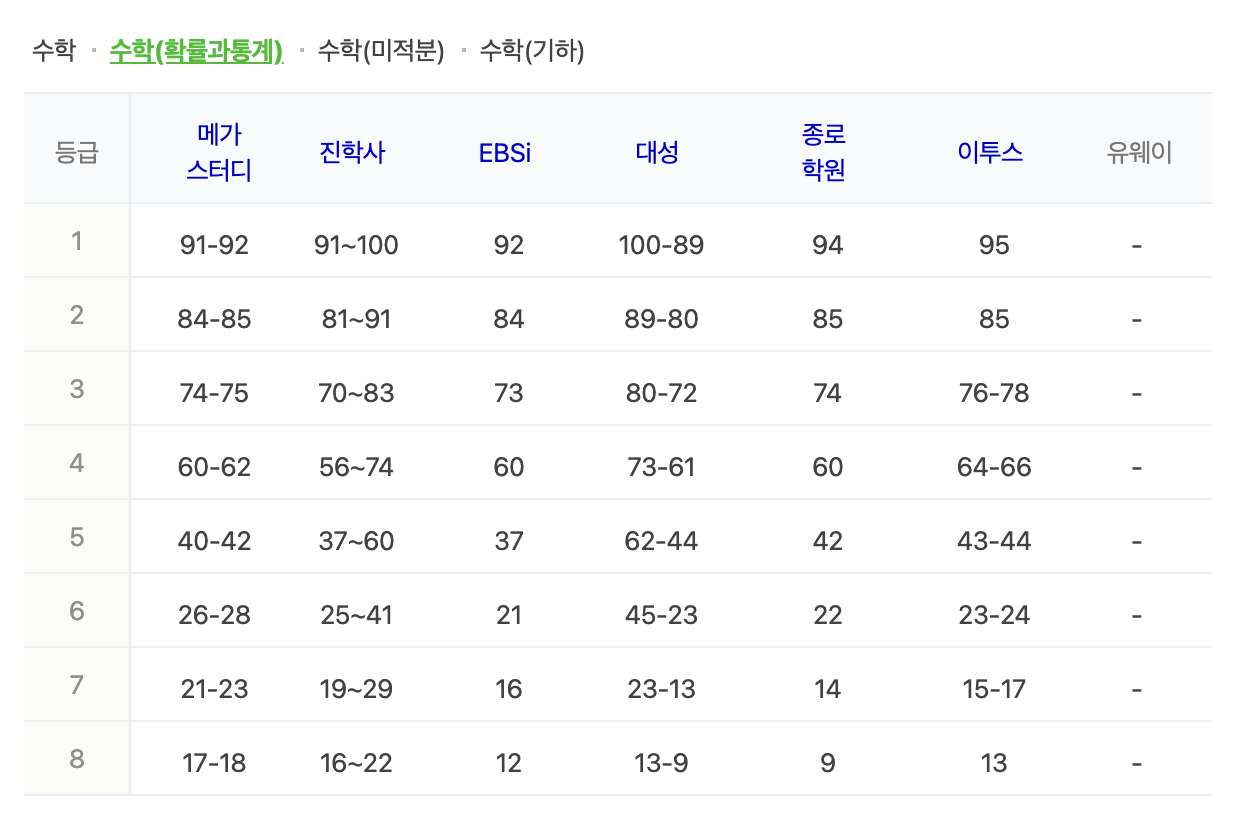
Task: Click the 유웨이 column header
Action: point(1137,148)
